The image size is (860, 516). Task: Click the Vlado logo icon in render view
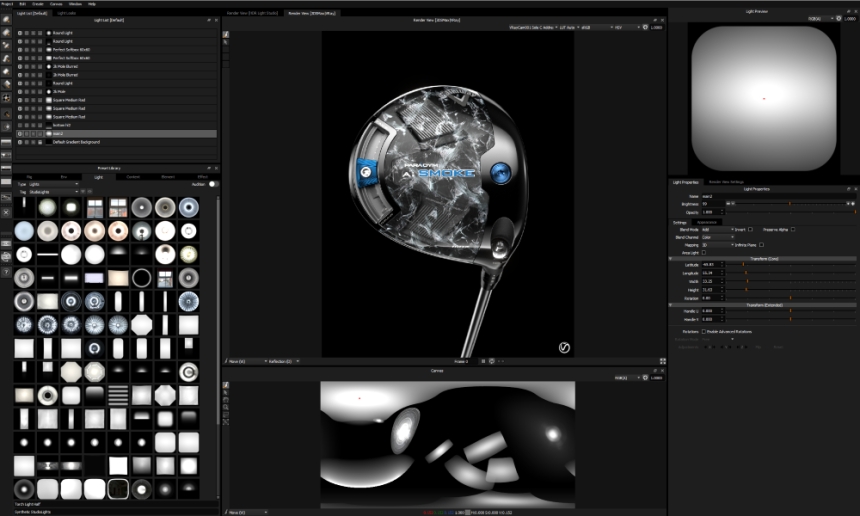(x=564, y=347)
